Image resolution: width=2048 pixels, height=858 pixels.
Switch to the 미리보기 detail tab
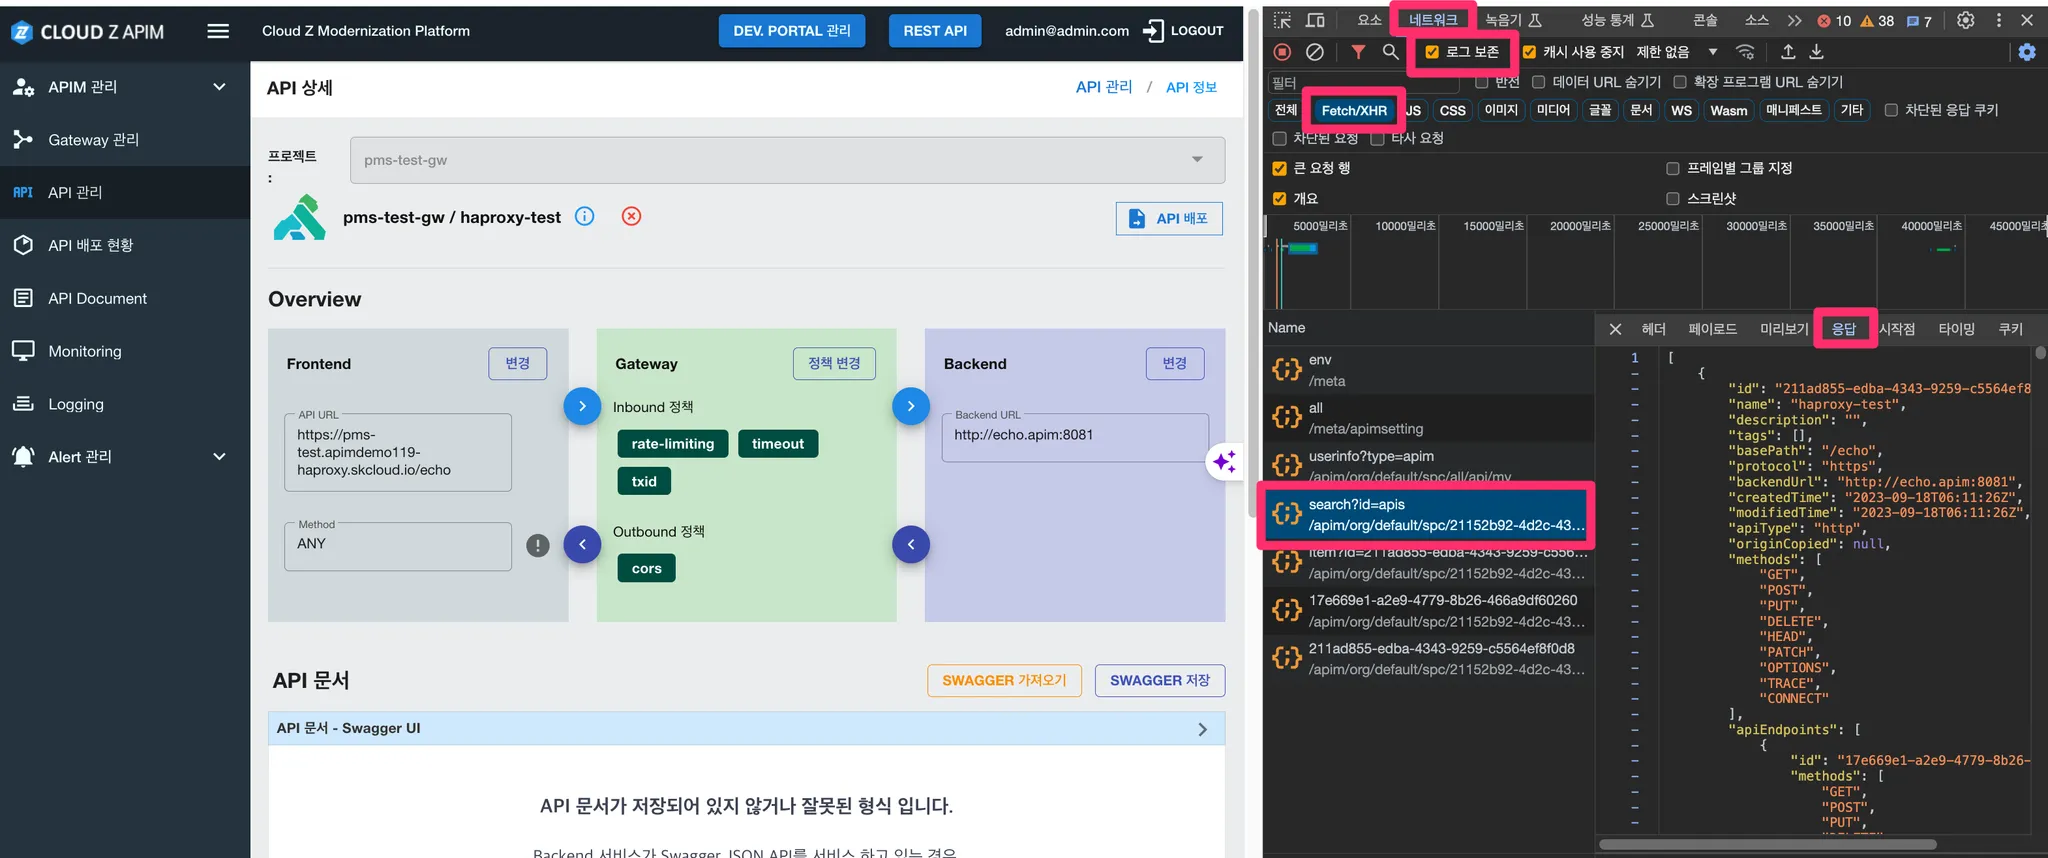pos(1784,329)
